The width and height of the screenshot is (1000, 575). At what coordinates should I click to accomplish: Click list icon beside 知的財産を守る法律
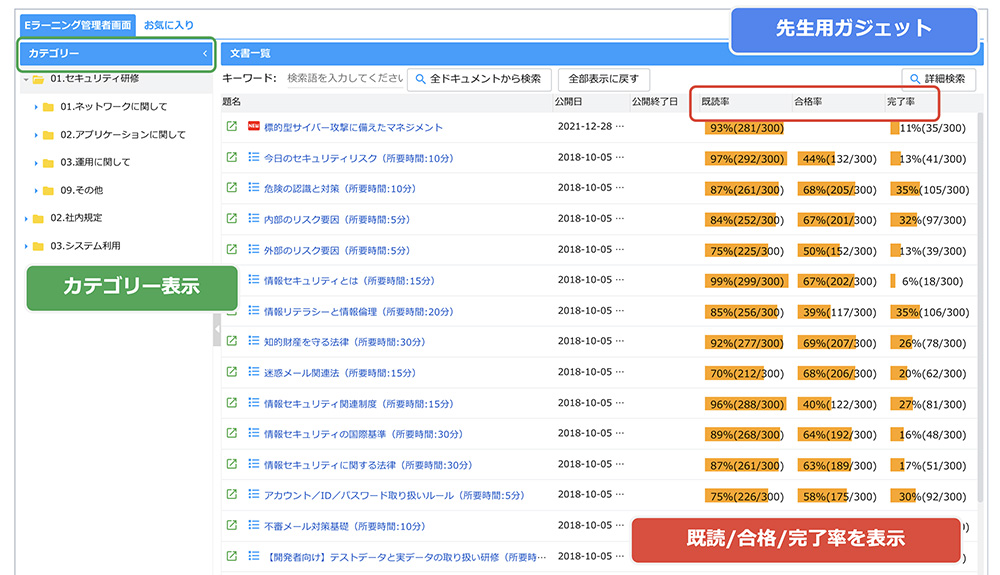click(253, 341)
